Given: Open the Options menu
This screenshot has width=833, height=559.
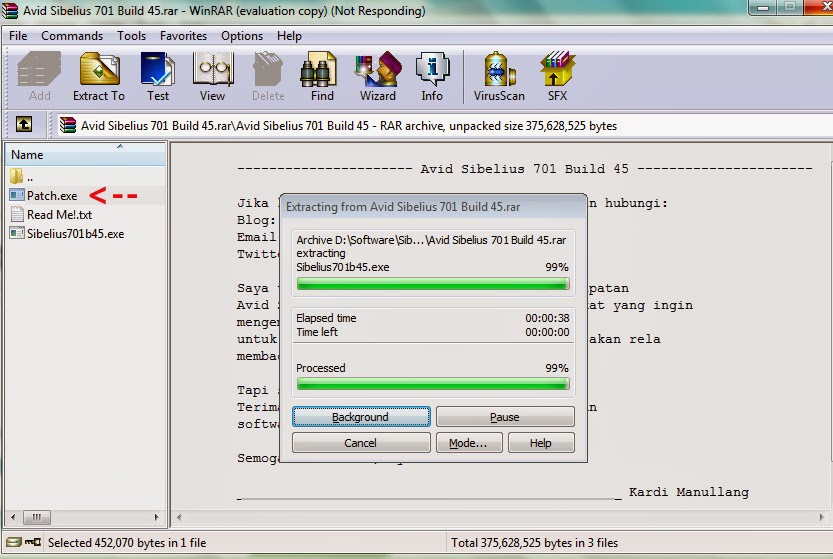Looking at the screenshot, I should coord(242,36).
